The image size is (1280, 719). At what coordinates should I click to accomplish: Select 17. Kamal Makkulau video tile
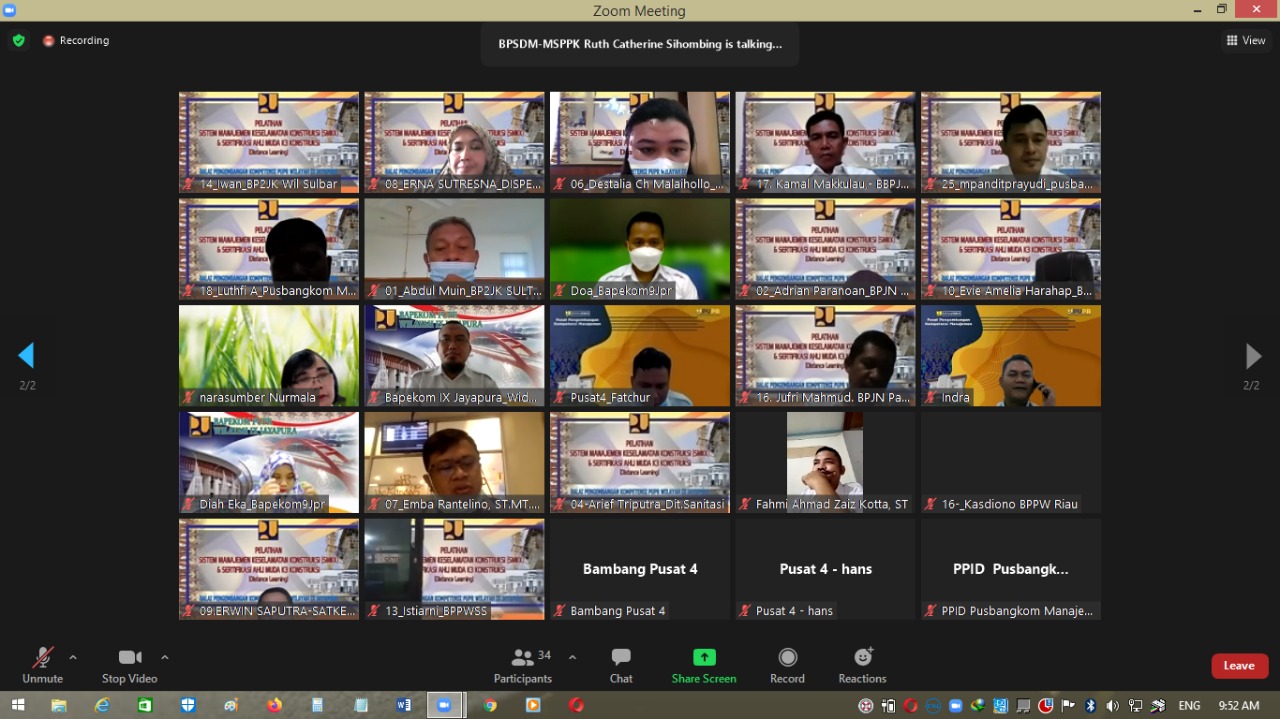(x=825, y=142)
